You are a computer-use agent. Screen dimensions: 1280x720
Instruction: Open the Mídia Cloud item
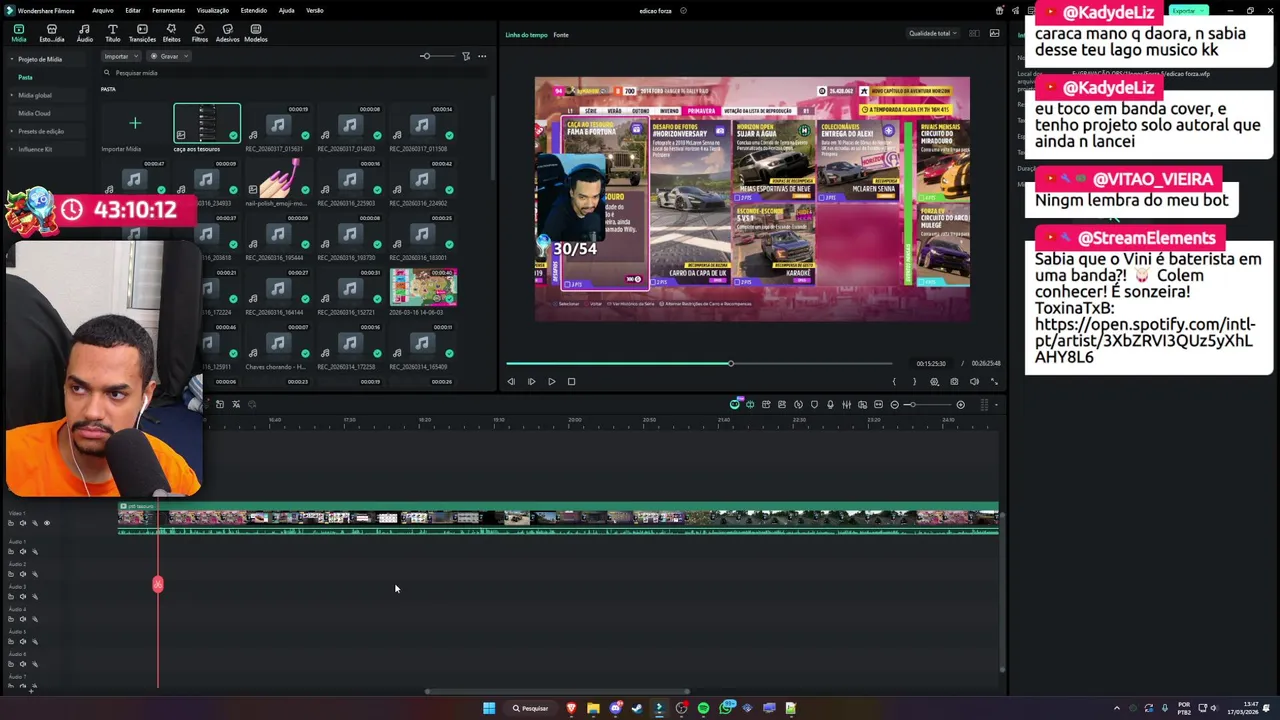click(x=34, y=113)
